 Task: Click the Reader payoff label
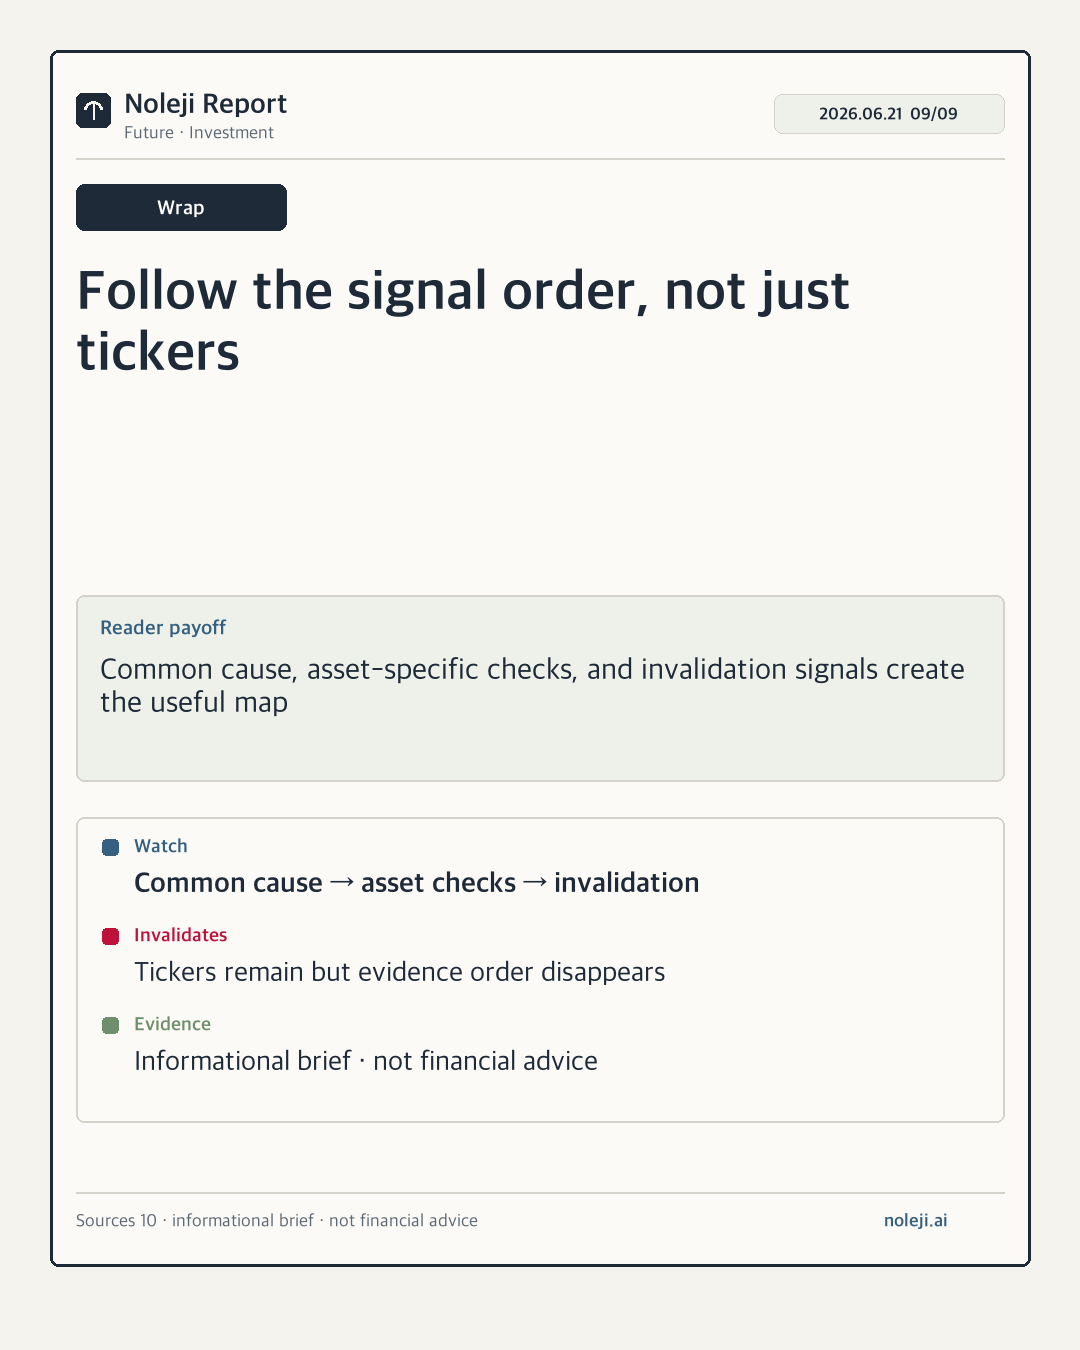(163, 627)
